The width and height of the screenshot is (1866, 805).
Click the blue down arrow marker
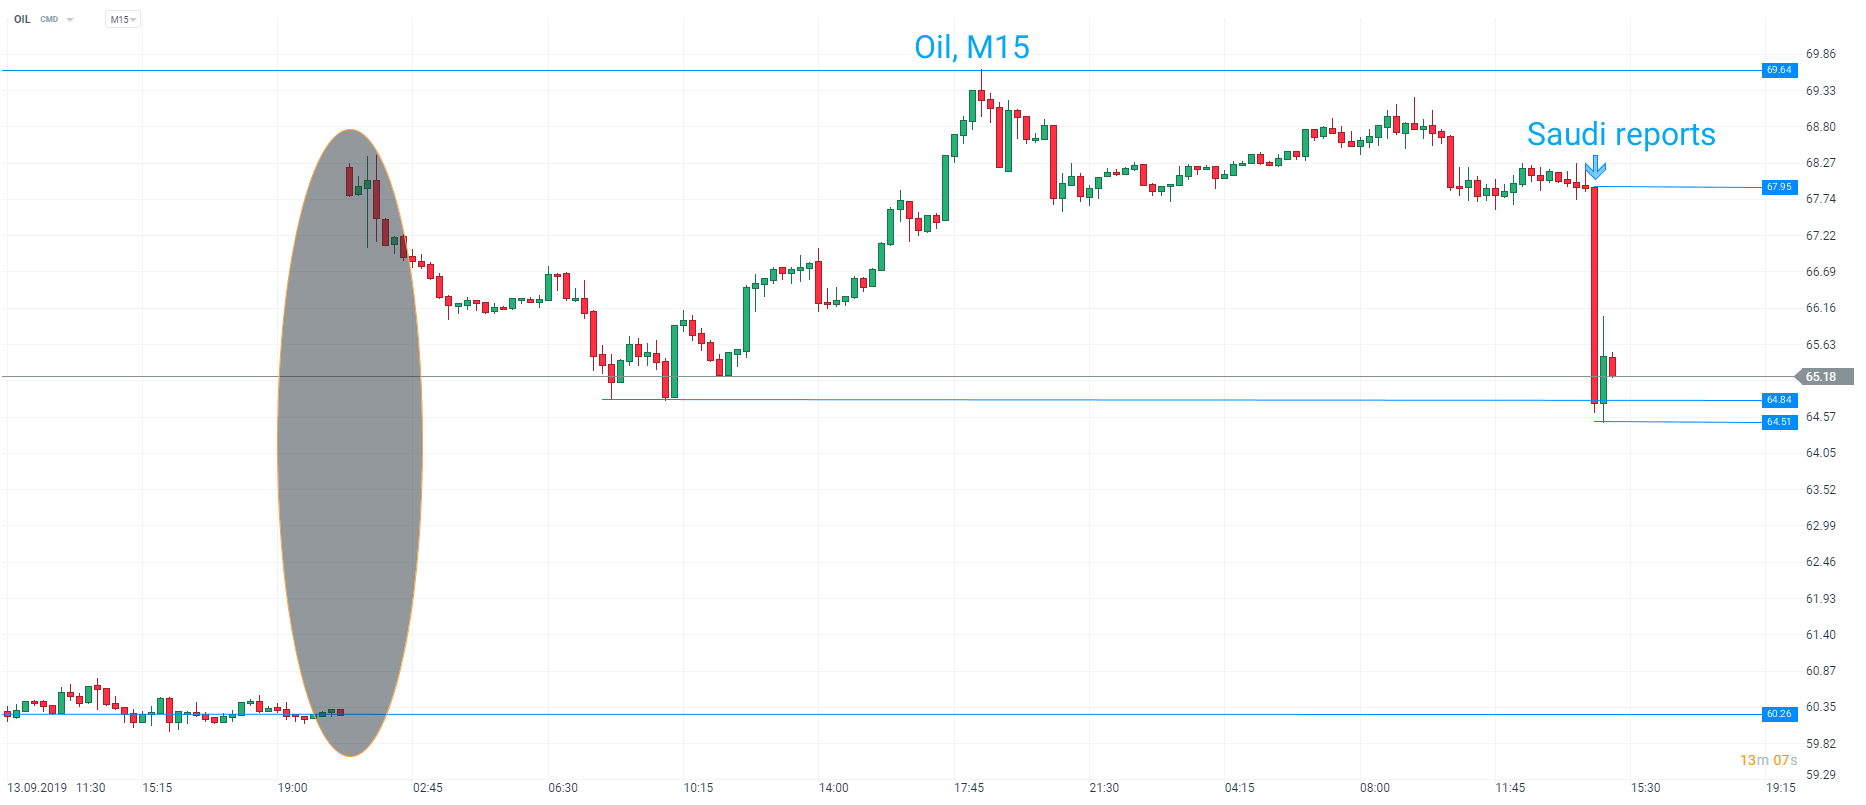[x=1595, y=168]
